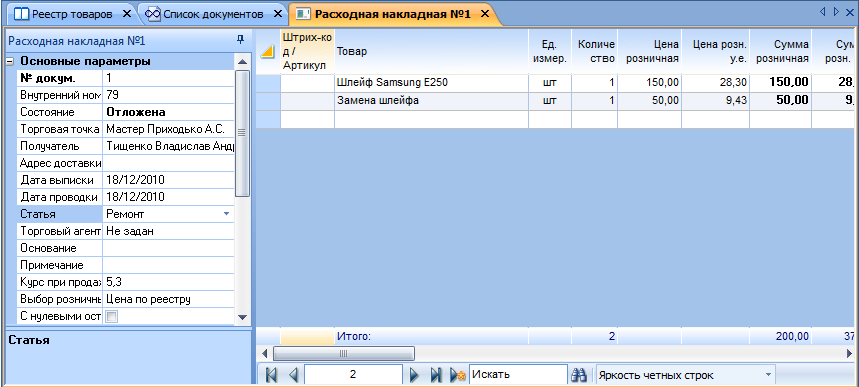Screen dimensions: 859x387
Task: Pin the Расходная накладная №1 side panel
Action: (x=240, y=39)
